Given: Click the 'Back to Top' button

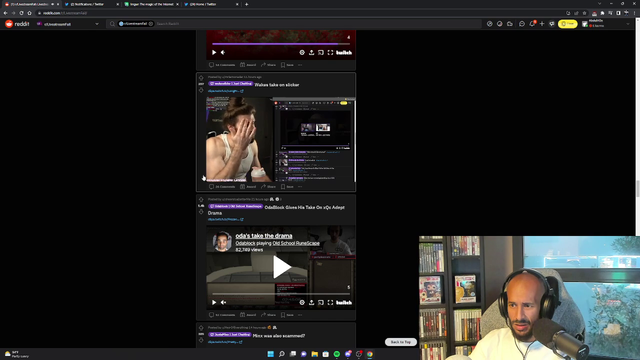Looking at the screenshot, I should [x=400, y=342].
